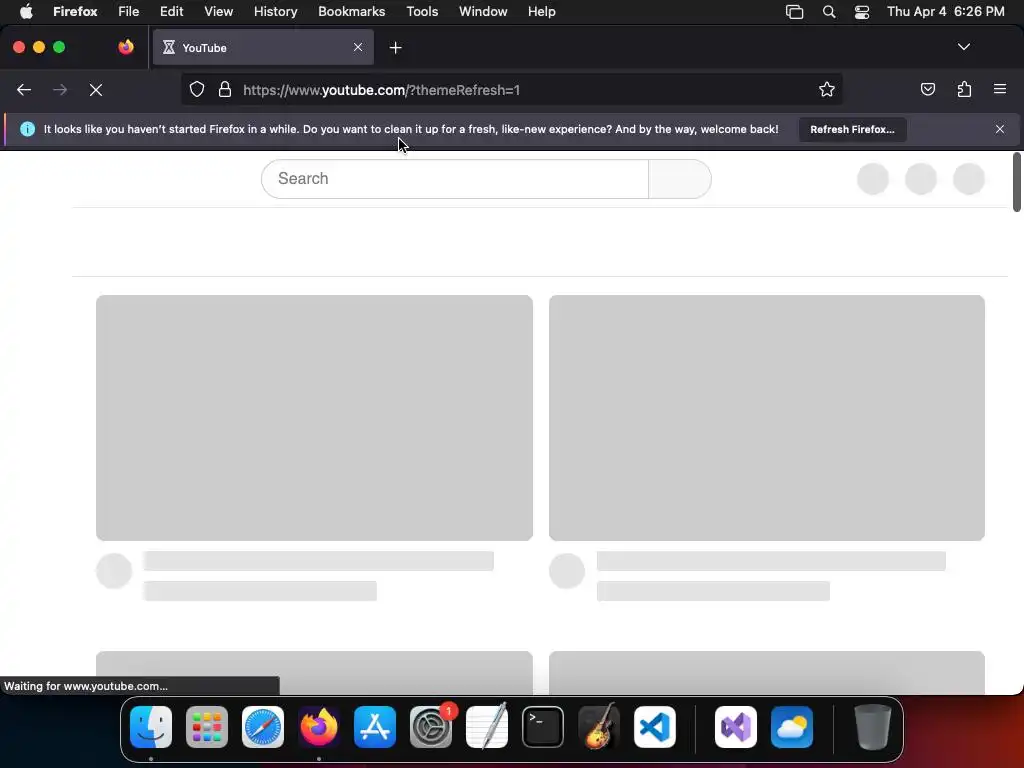This screenshot has width=1024, height=768.
Task: Open the History menu
Action: click(276, 12)
